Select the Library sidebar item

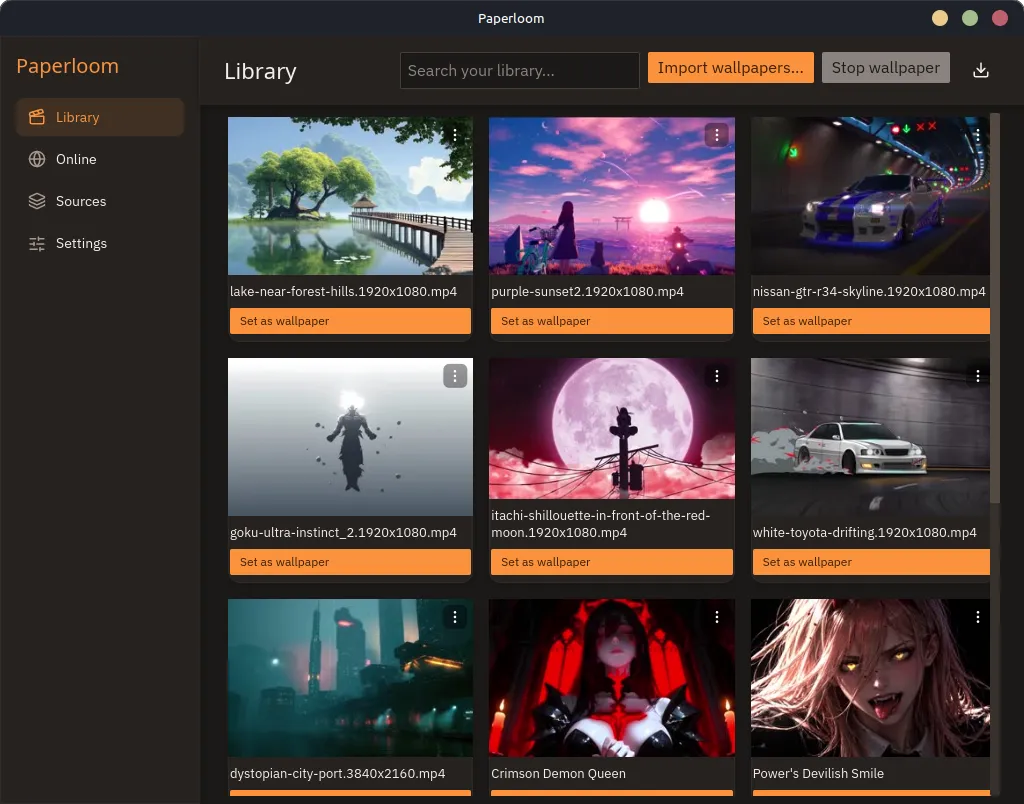coord(100,117)
